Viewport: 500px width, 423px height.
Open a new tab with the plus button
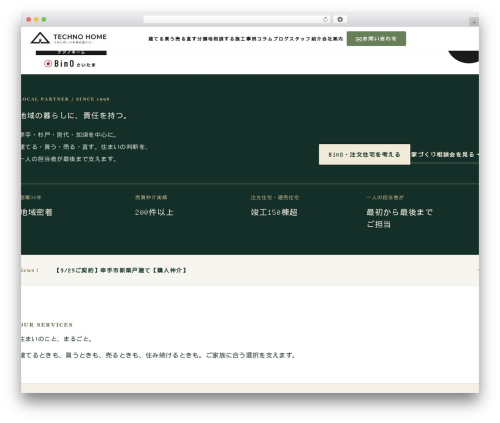point(474,22)
